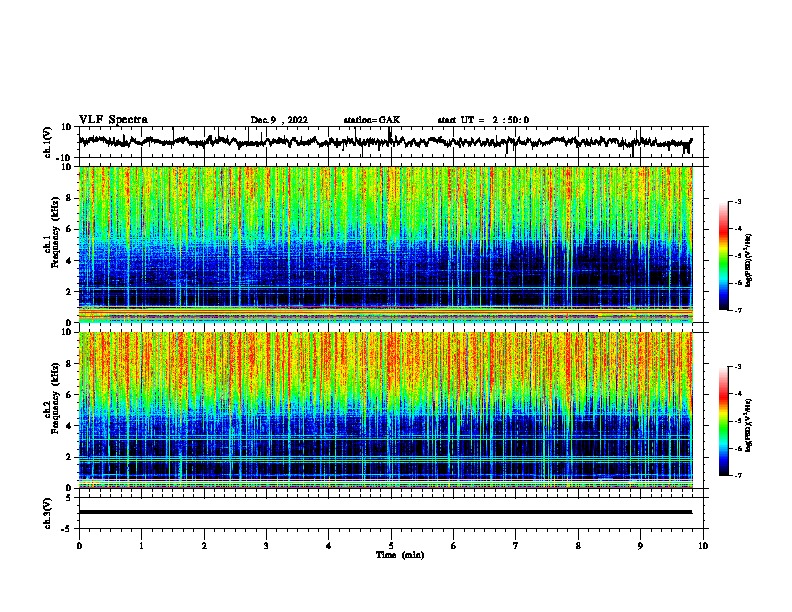The width and height of the screenshot is (792, 612).
Task: Click the log(PSD) label beside ch.1 colorbar
Action: click(748, 261)
